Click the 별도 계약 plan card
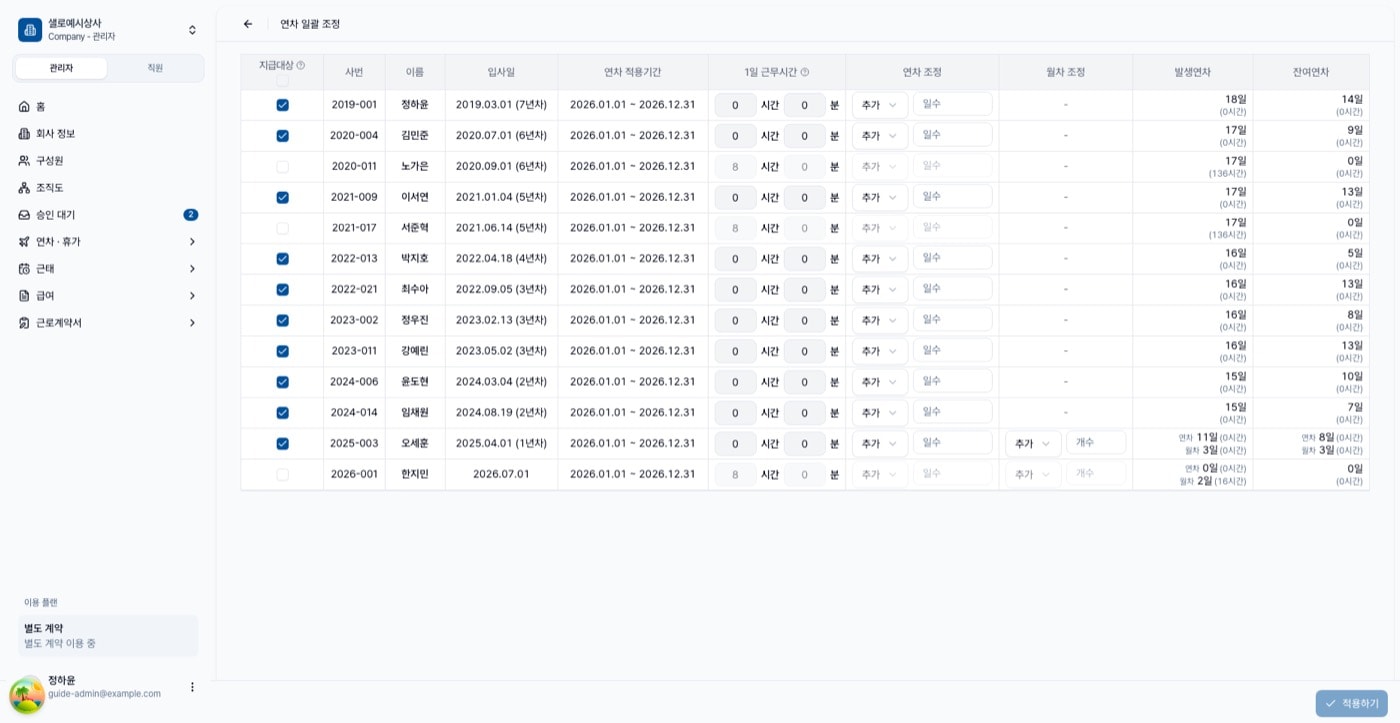 coord(108,636)
